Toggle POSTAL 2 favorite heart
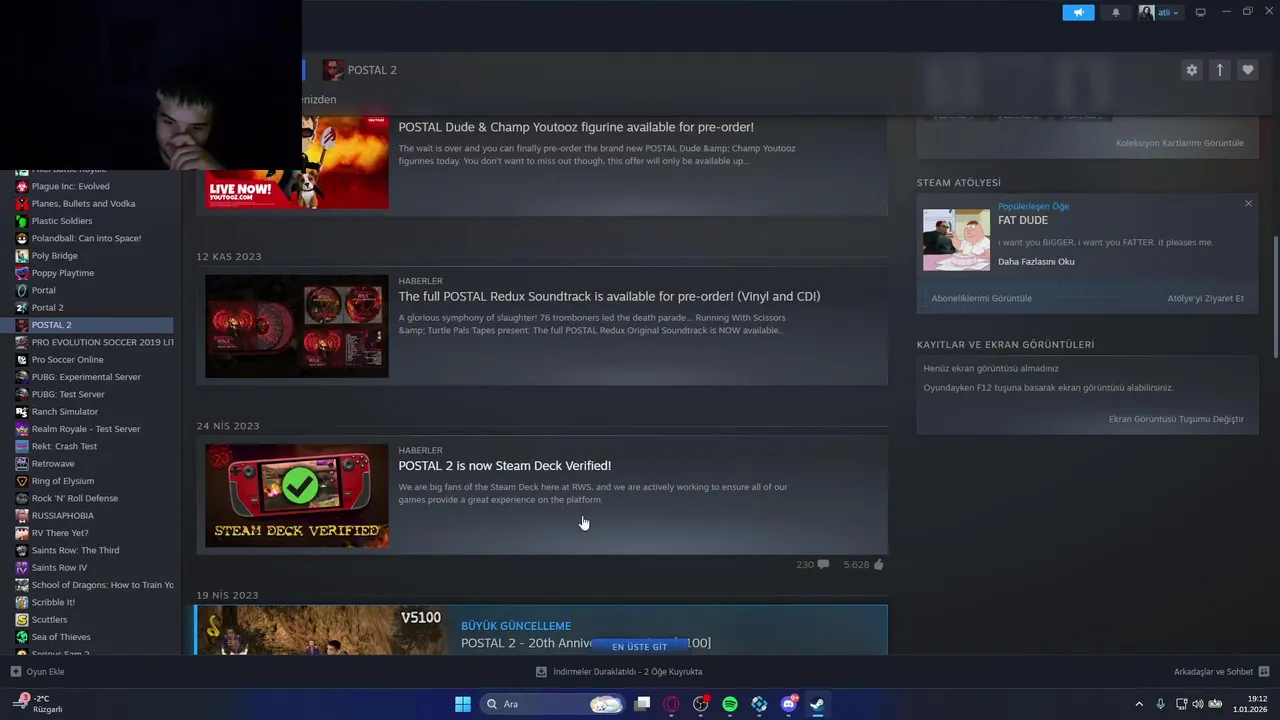 tap(1247, 70)
